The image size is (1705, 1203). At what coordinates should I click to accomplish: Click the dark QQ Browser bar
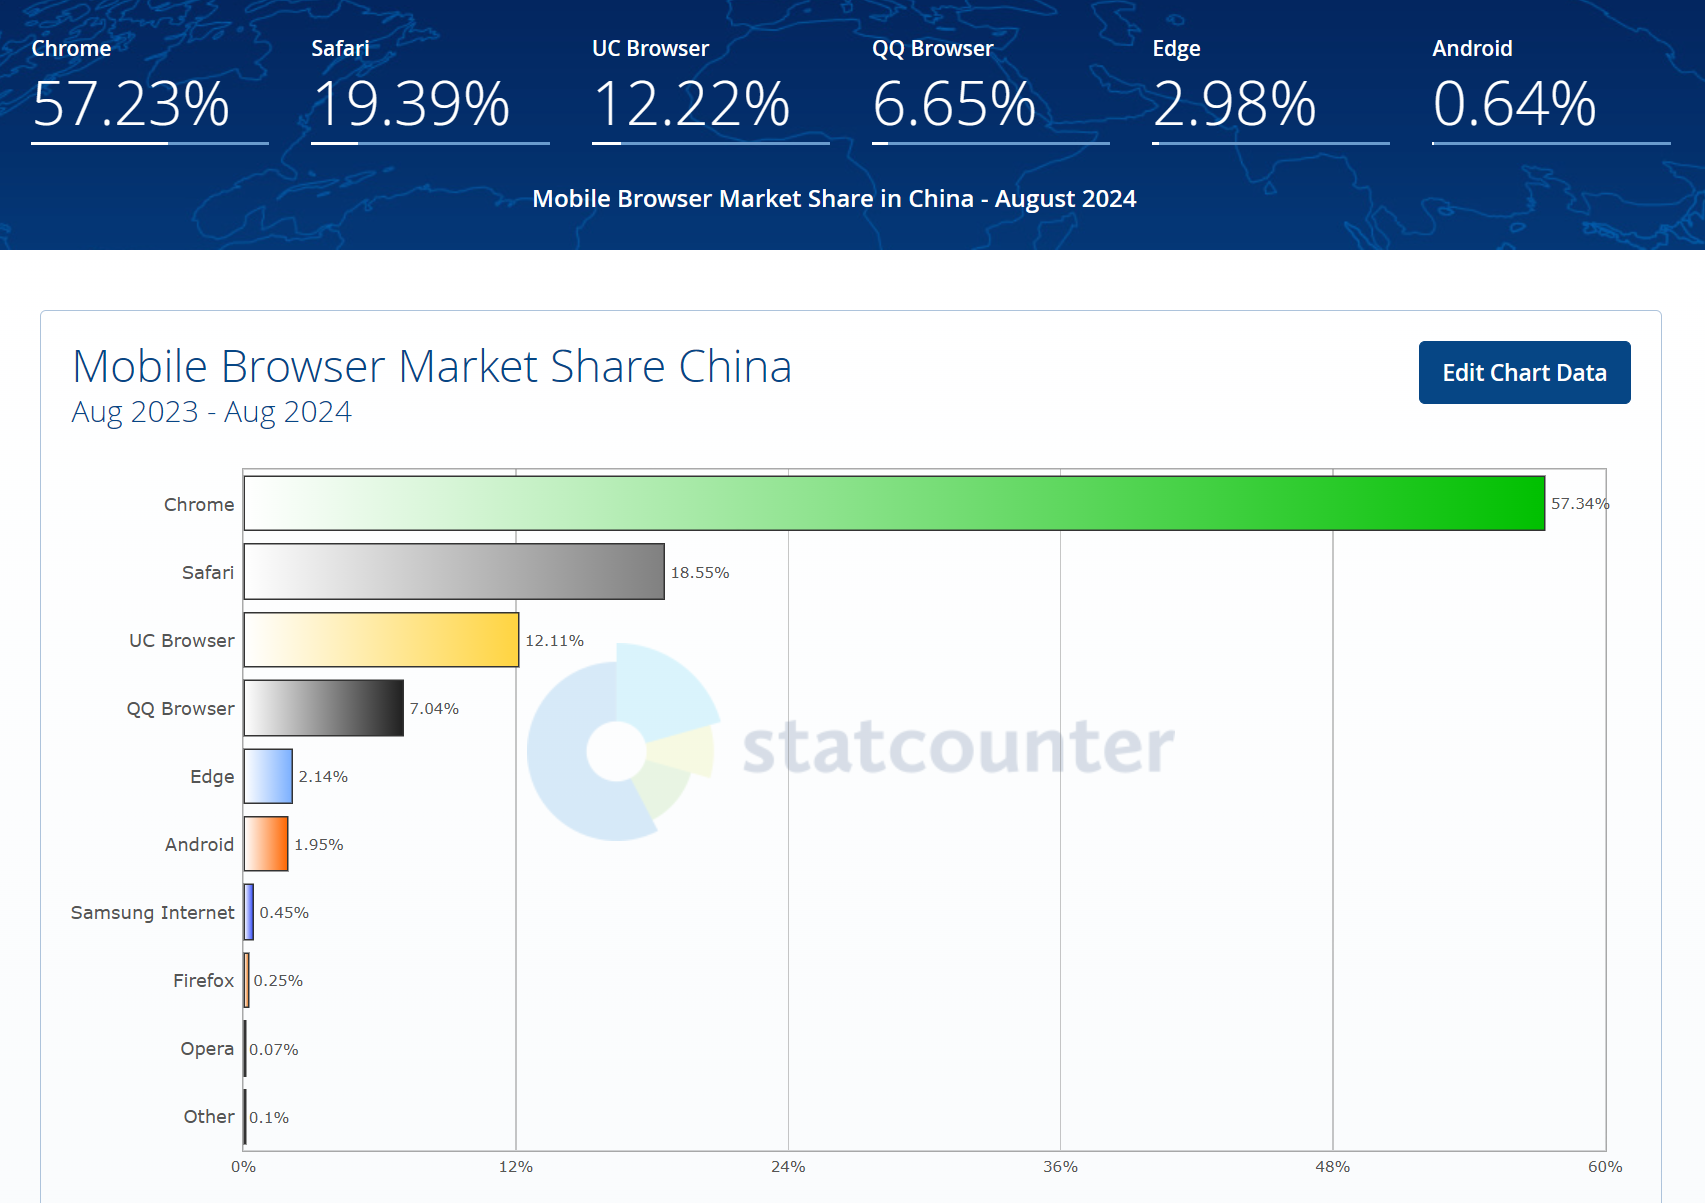324,708
